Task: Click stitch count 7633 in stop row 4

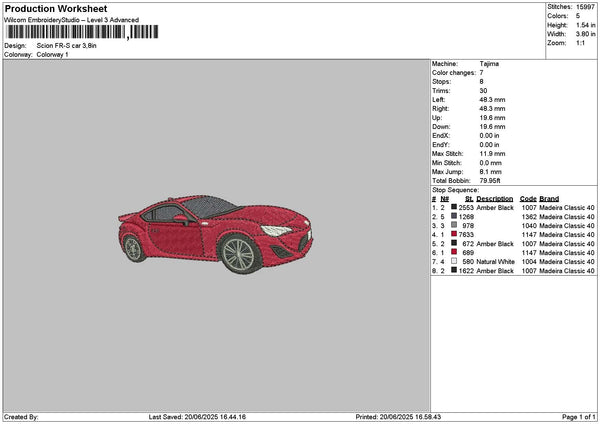Action: coord(466,235)
